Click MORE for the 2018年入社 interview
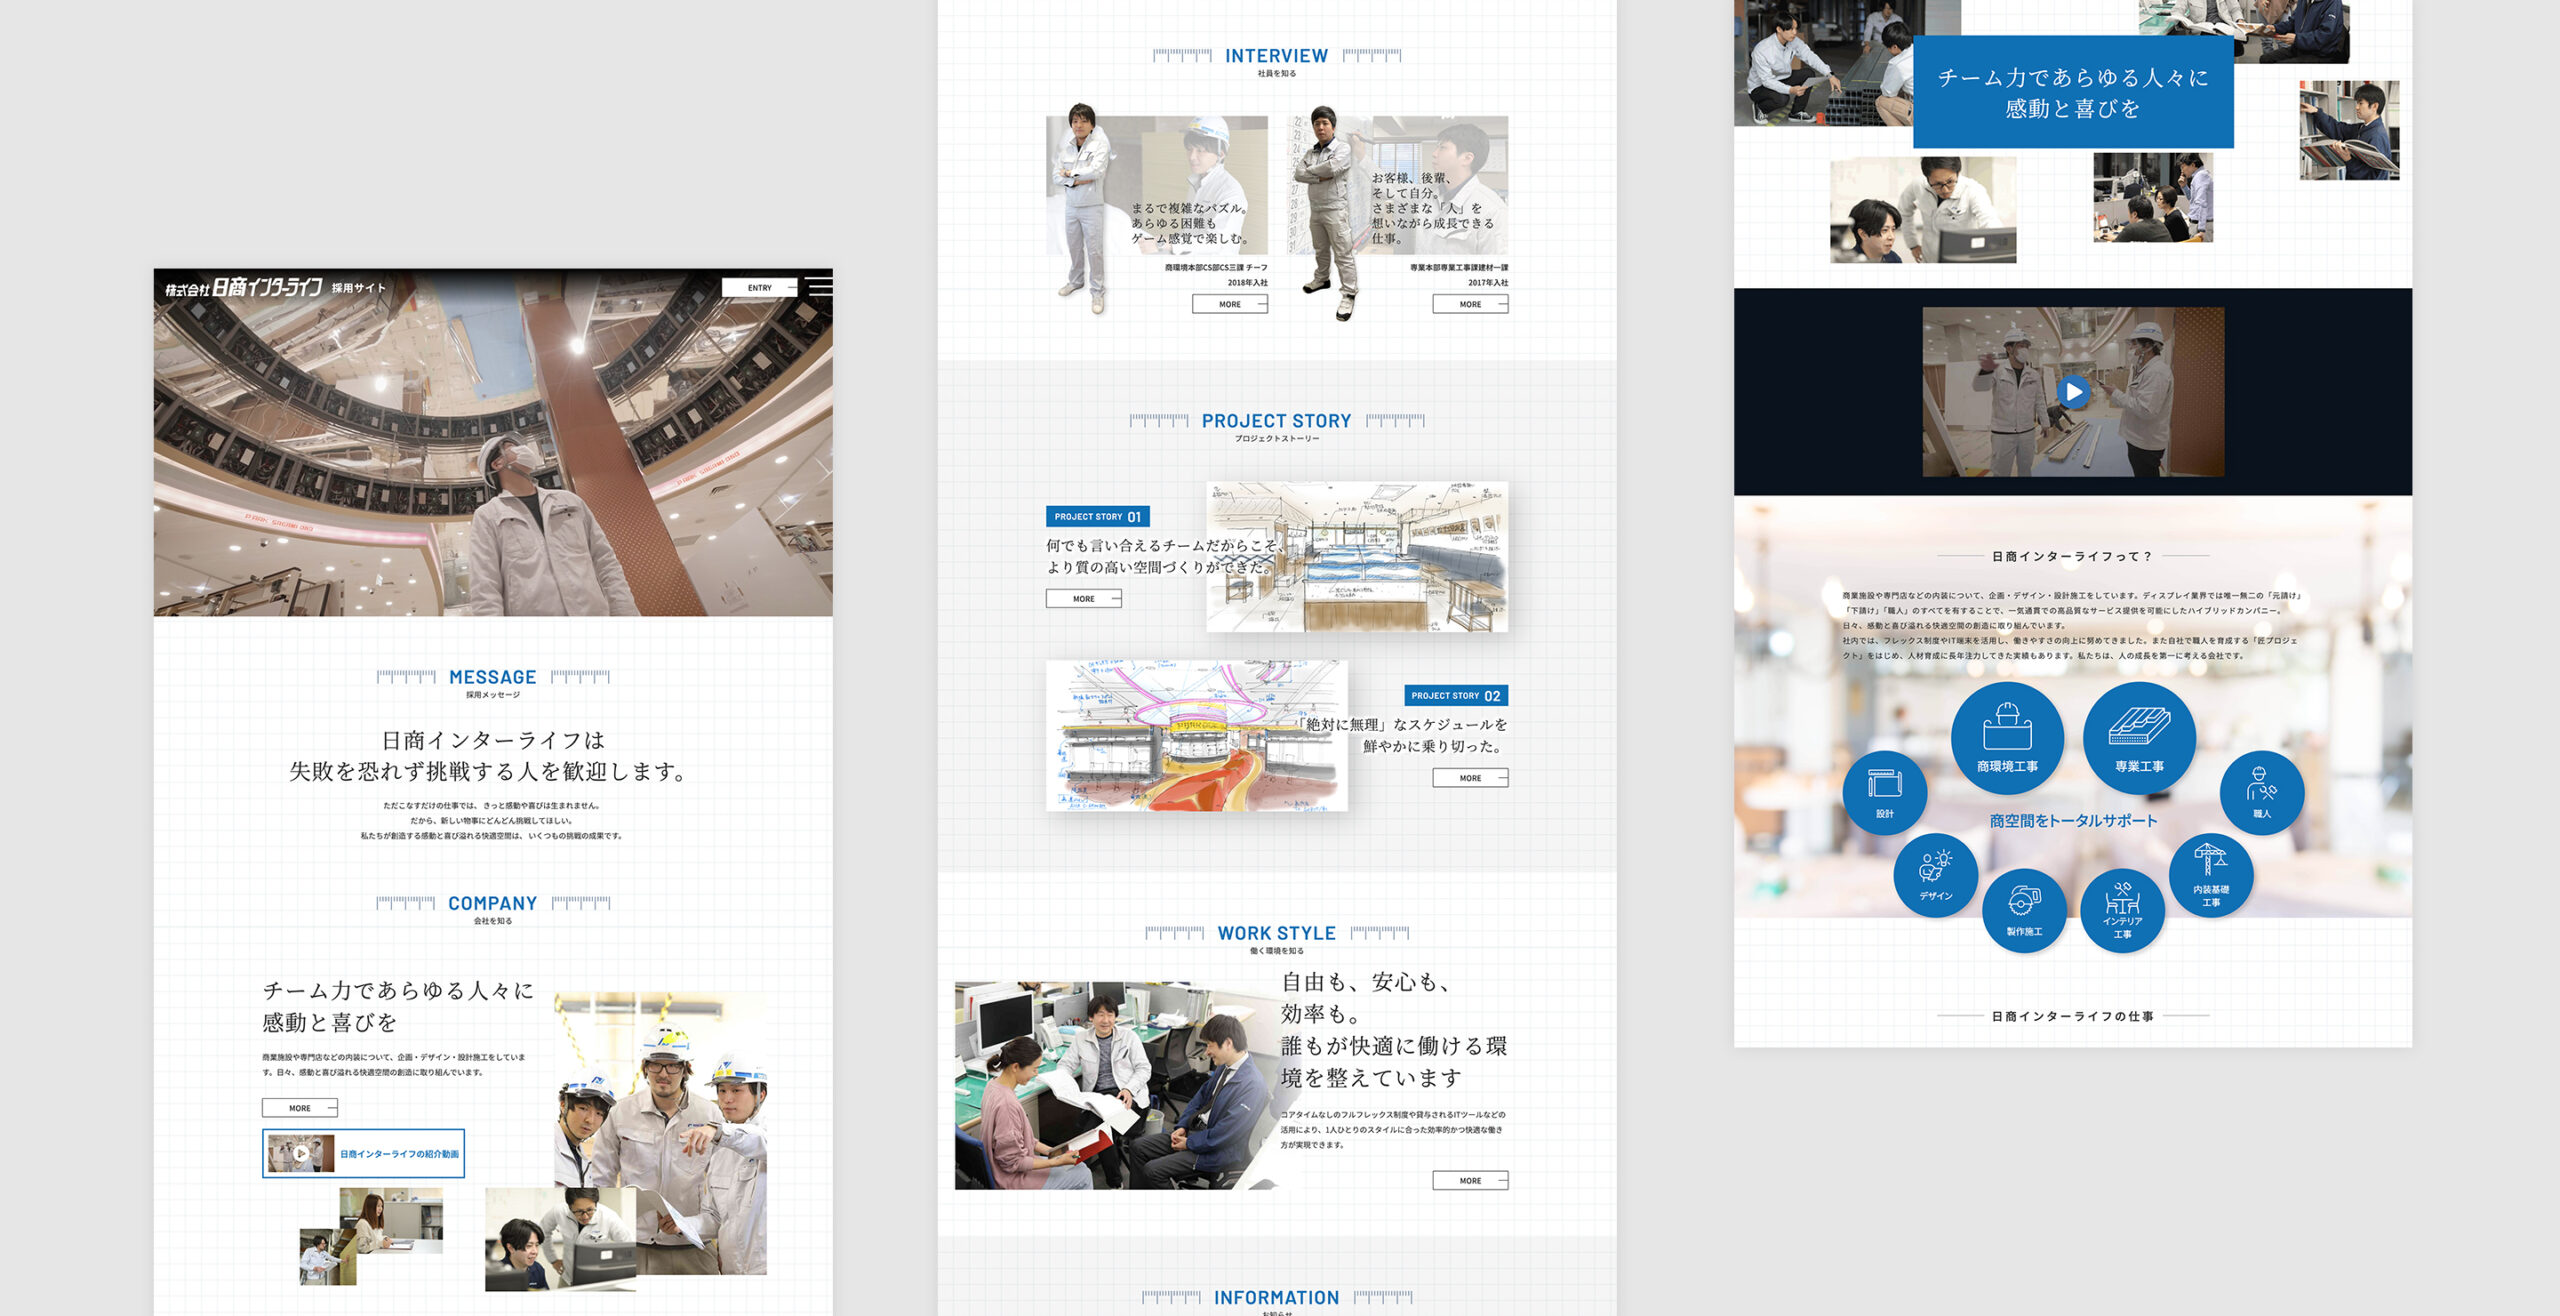Screen dimensions: 2560x1316 (x=1230, y=304)
